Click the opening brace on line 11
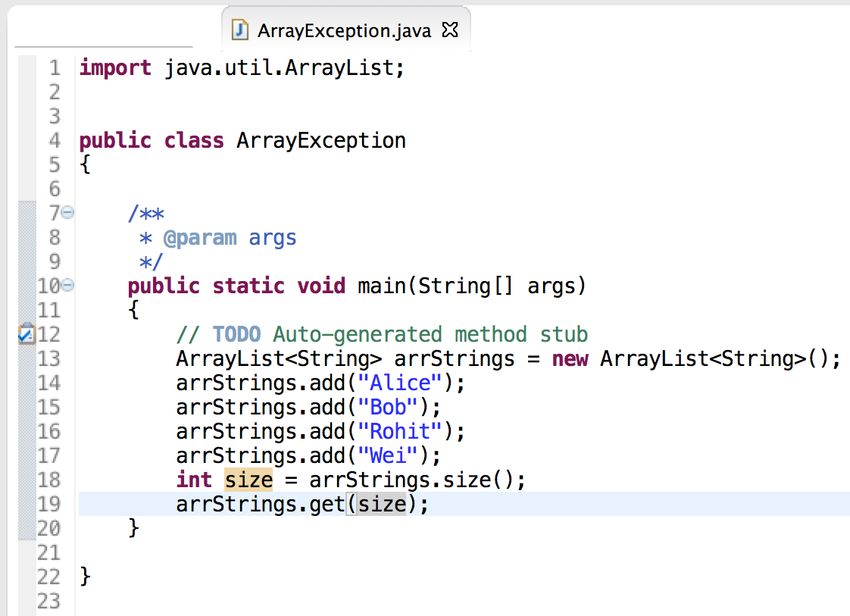 [133, 310]
